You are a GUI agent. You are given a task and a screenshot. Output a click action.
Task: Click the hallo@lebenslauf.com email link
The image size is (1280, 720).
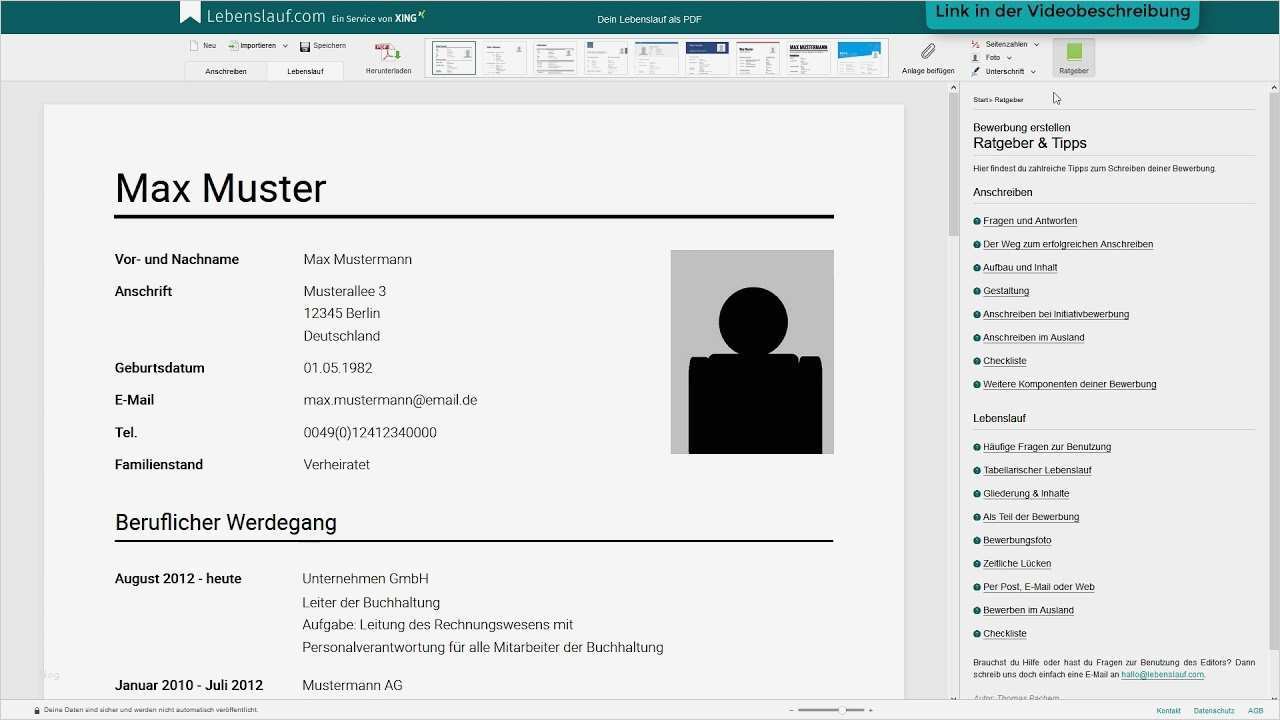point(1163,675)
